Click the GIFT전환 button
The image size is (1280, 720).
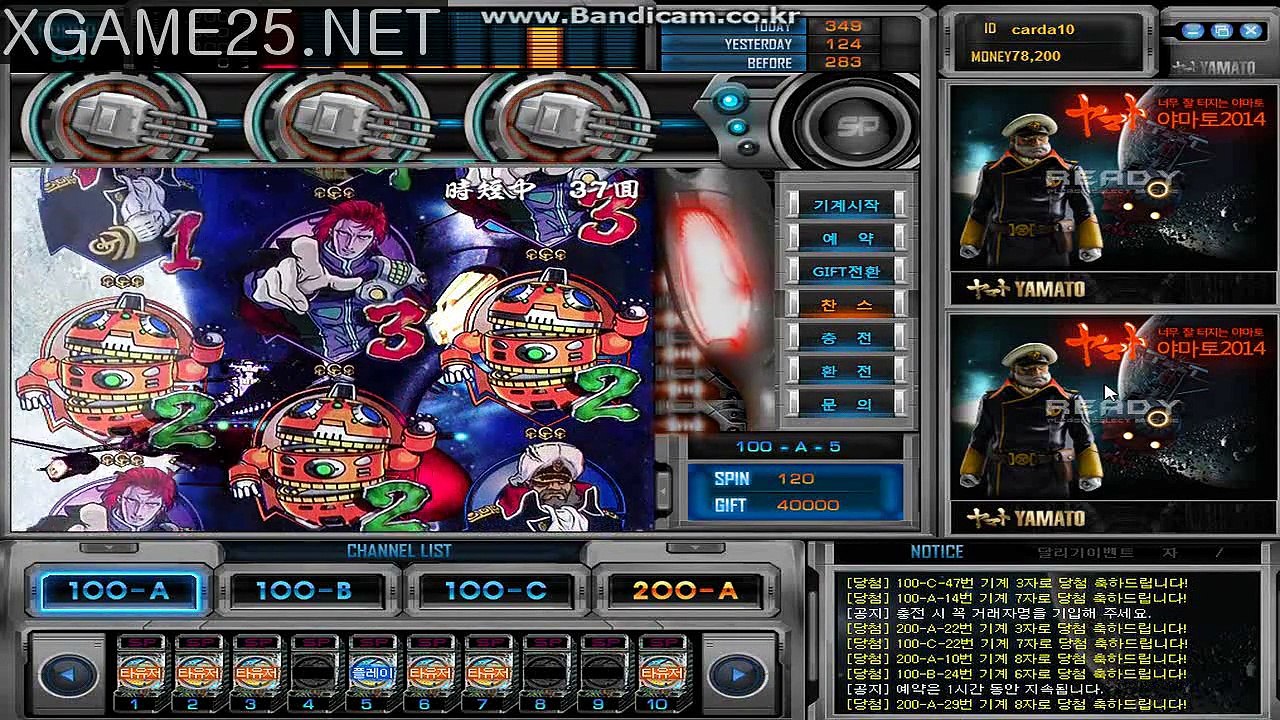pyautogui.click(x=846, y=271)
